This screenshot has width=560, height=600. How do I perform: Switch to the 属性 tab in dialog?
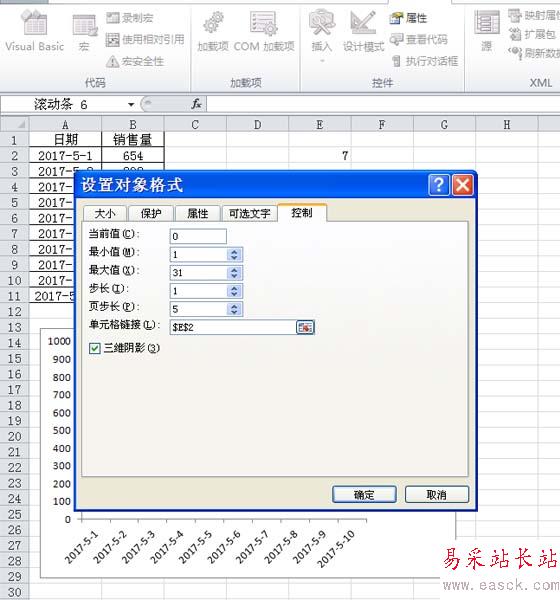[x=198, y=213]
